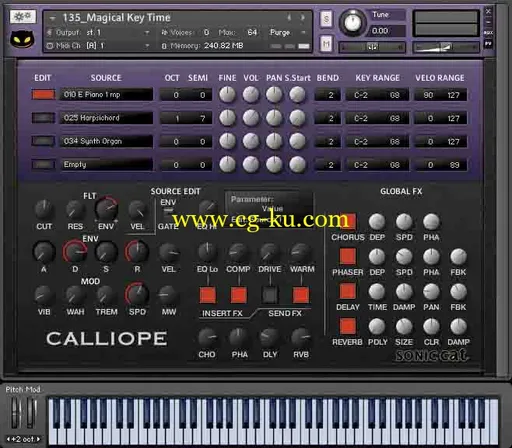
Task: Adjust the header pan slider
Action: coord(372,47)
